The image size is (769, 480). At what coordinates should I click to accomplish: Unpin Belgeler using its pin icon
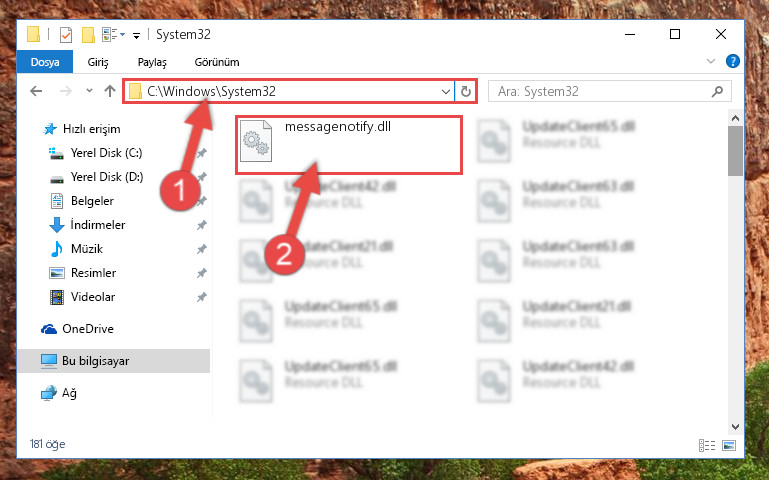point(202,201)
